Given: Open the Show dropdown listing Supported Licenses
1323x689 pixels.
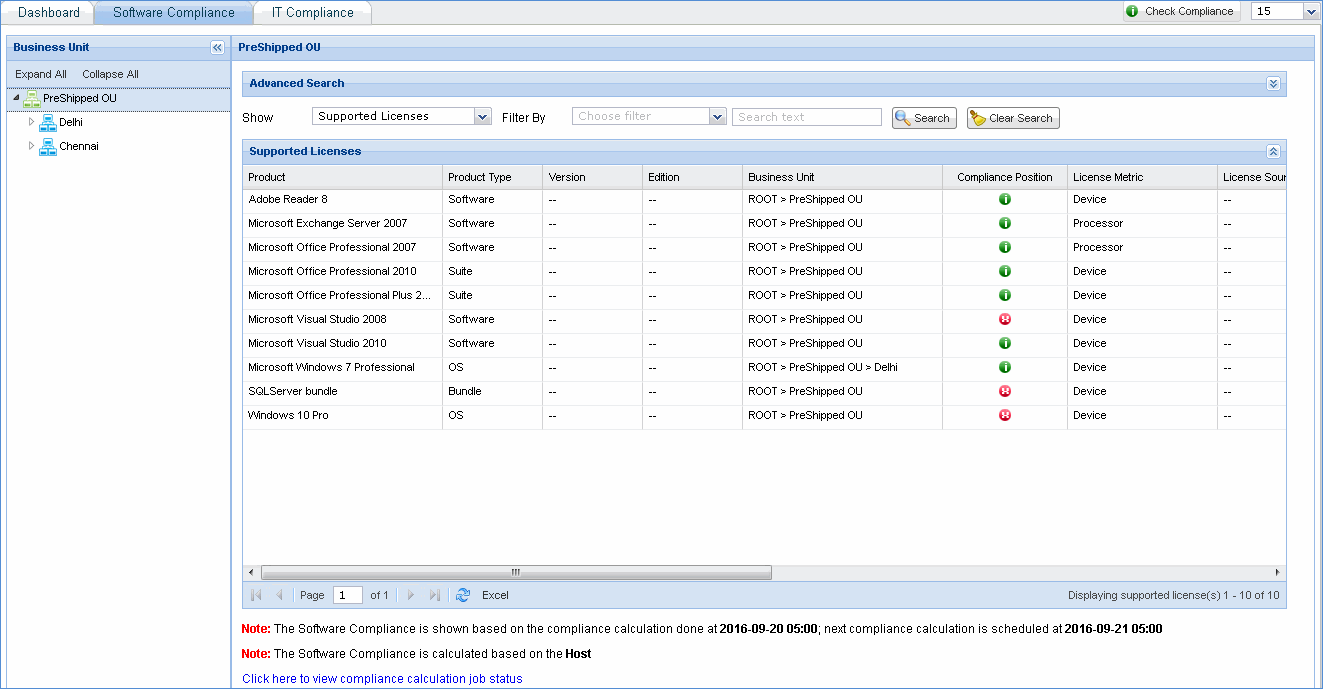Looking at the screenshot, I should pos(482,115).
